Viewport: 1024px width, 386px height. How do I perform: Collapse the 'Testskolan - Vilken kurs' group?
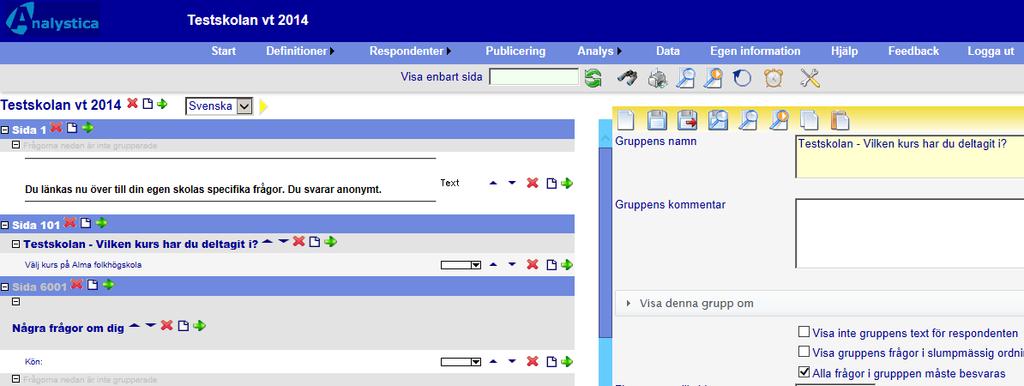click(16, 244)
